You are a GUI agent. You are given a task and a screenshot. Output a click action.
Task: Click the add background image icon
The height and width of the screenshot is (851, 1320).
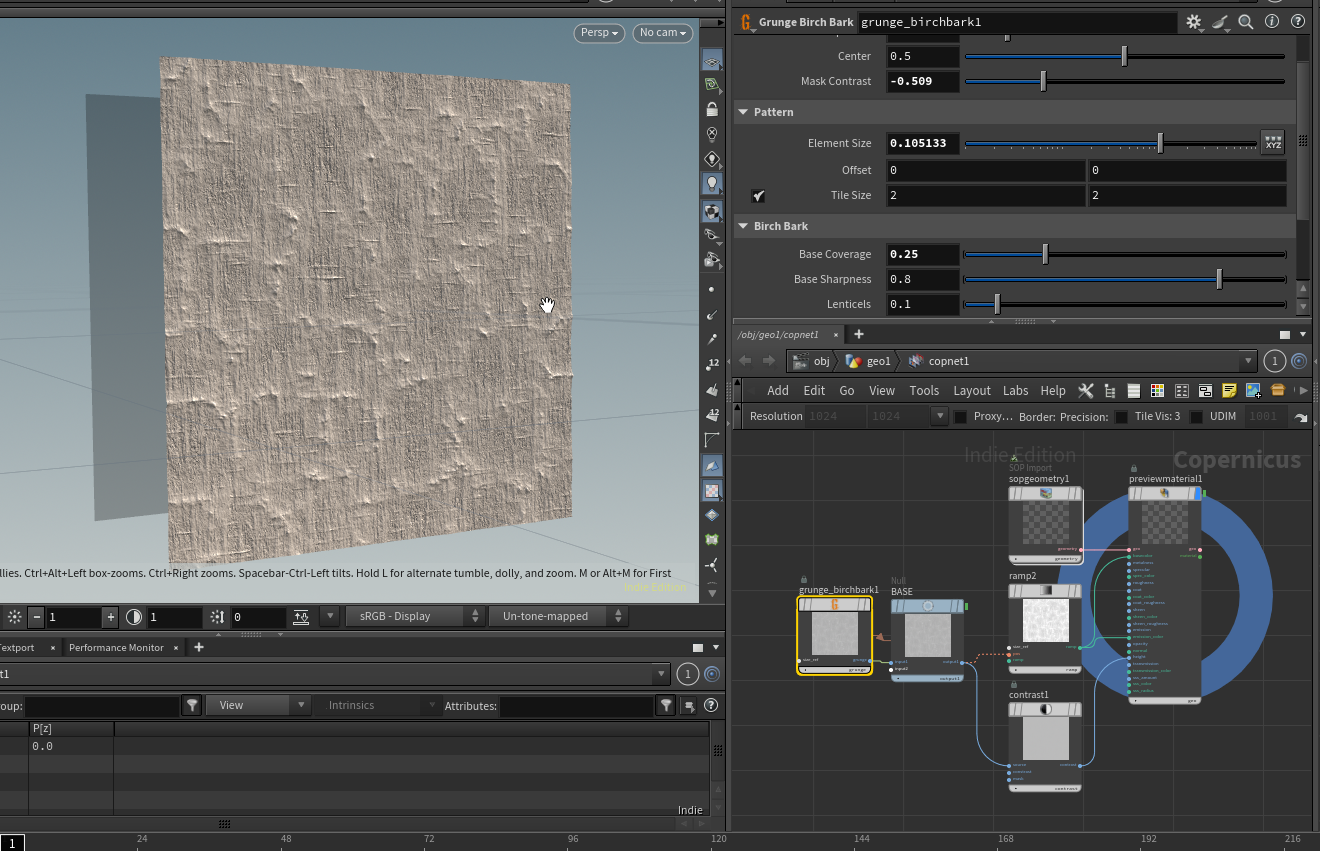(x=1253, y=390)
